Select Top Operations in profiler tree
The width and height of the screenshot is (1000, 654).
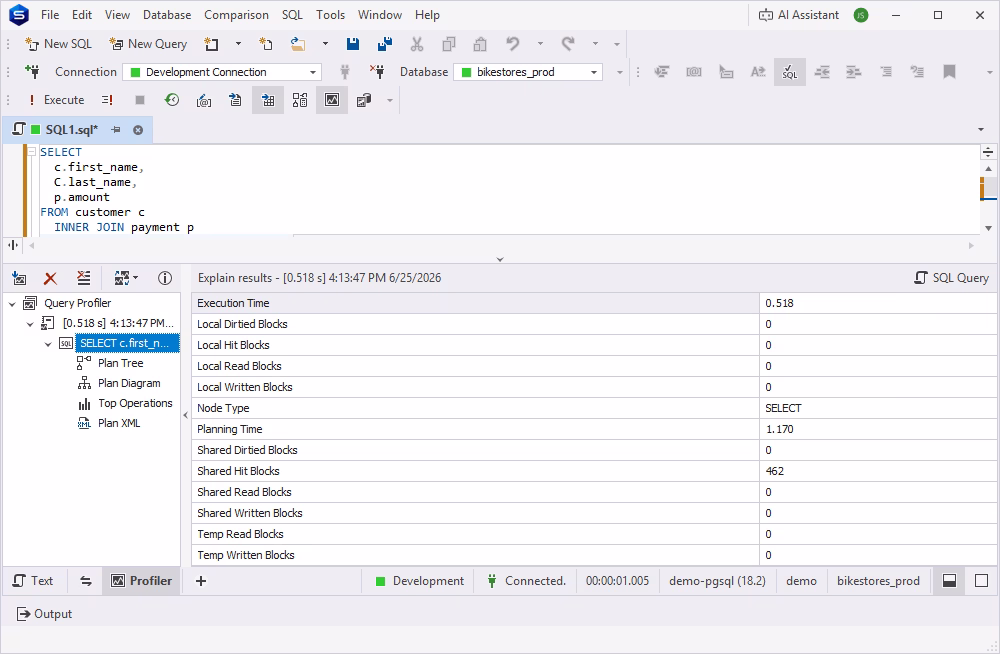(x=135, y=403)
